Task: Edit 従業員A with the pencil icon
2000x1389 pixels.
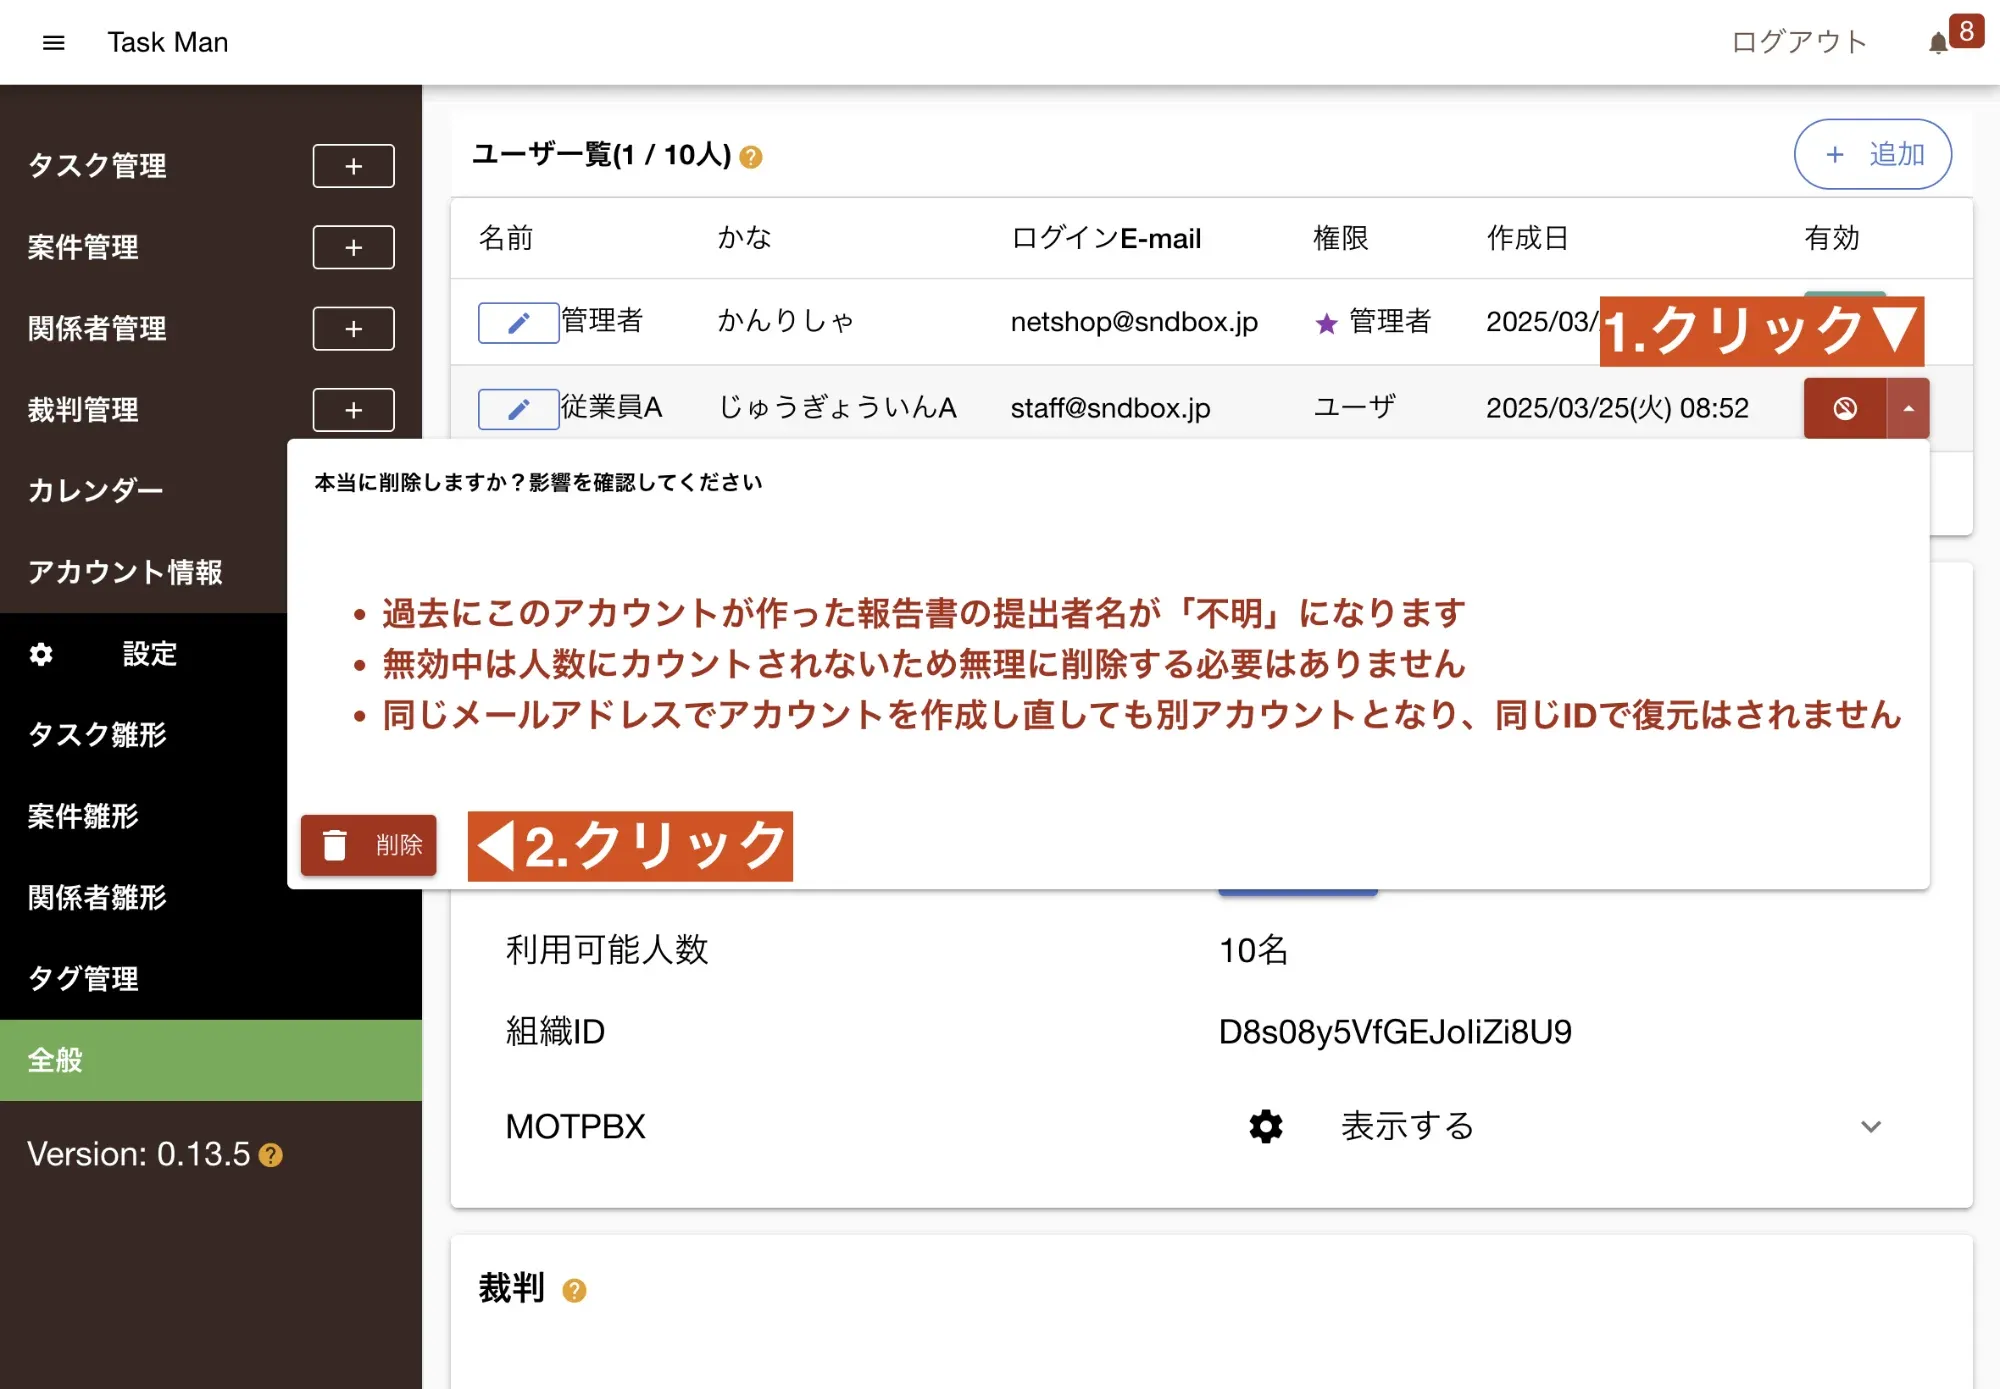Action: click(518, 409)
